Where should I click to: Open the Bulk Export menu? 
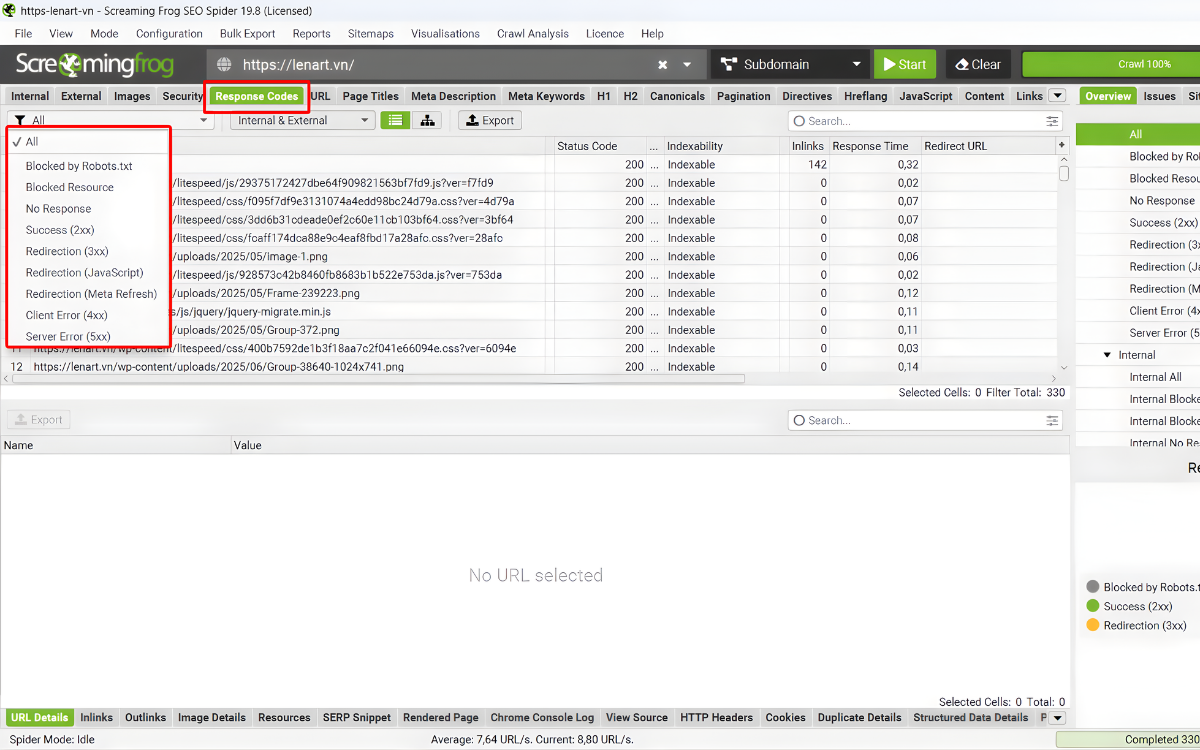tap(247, 33)
